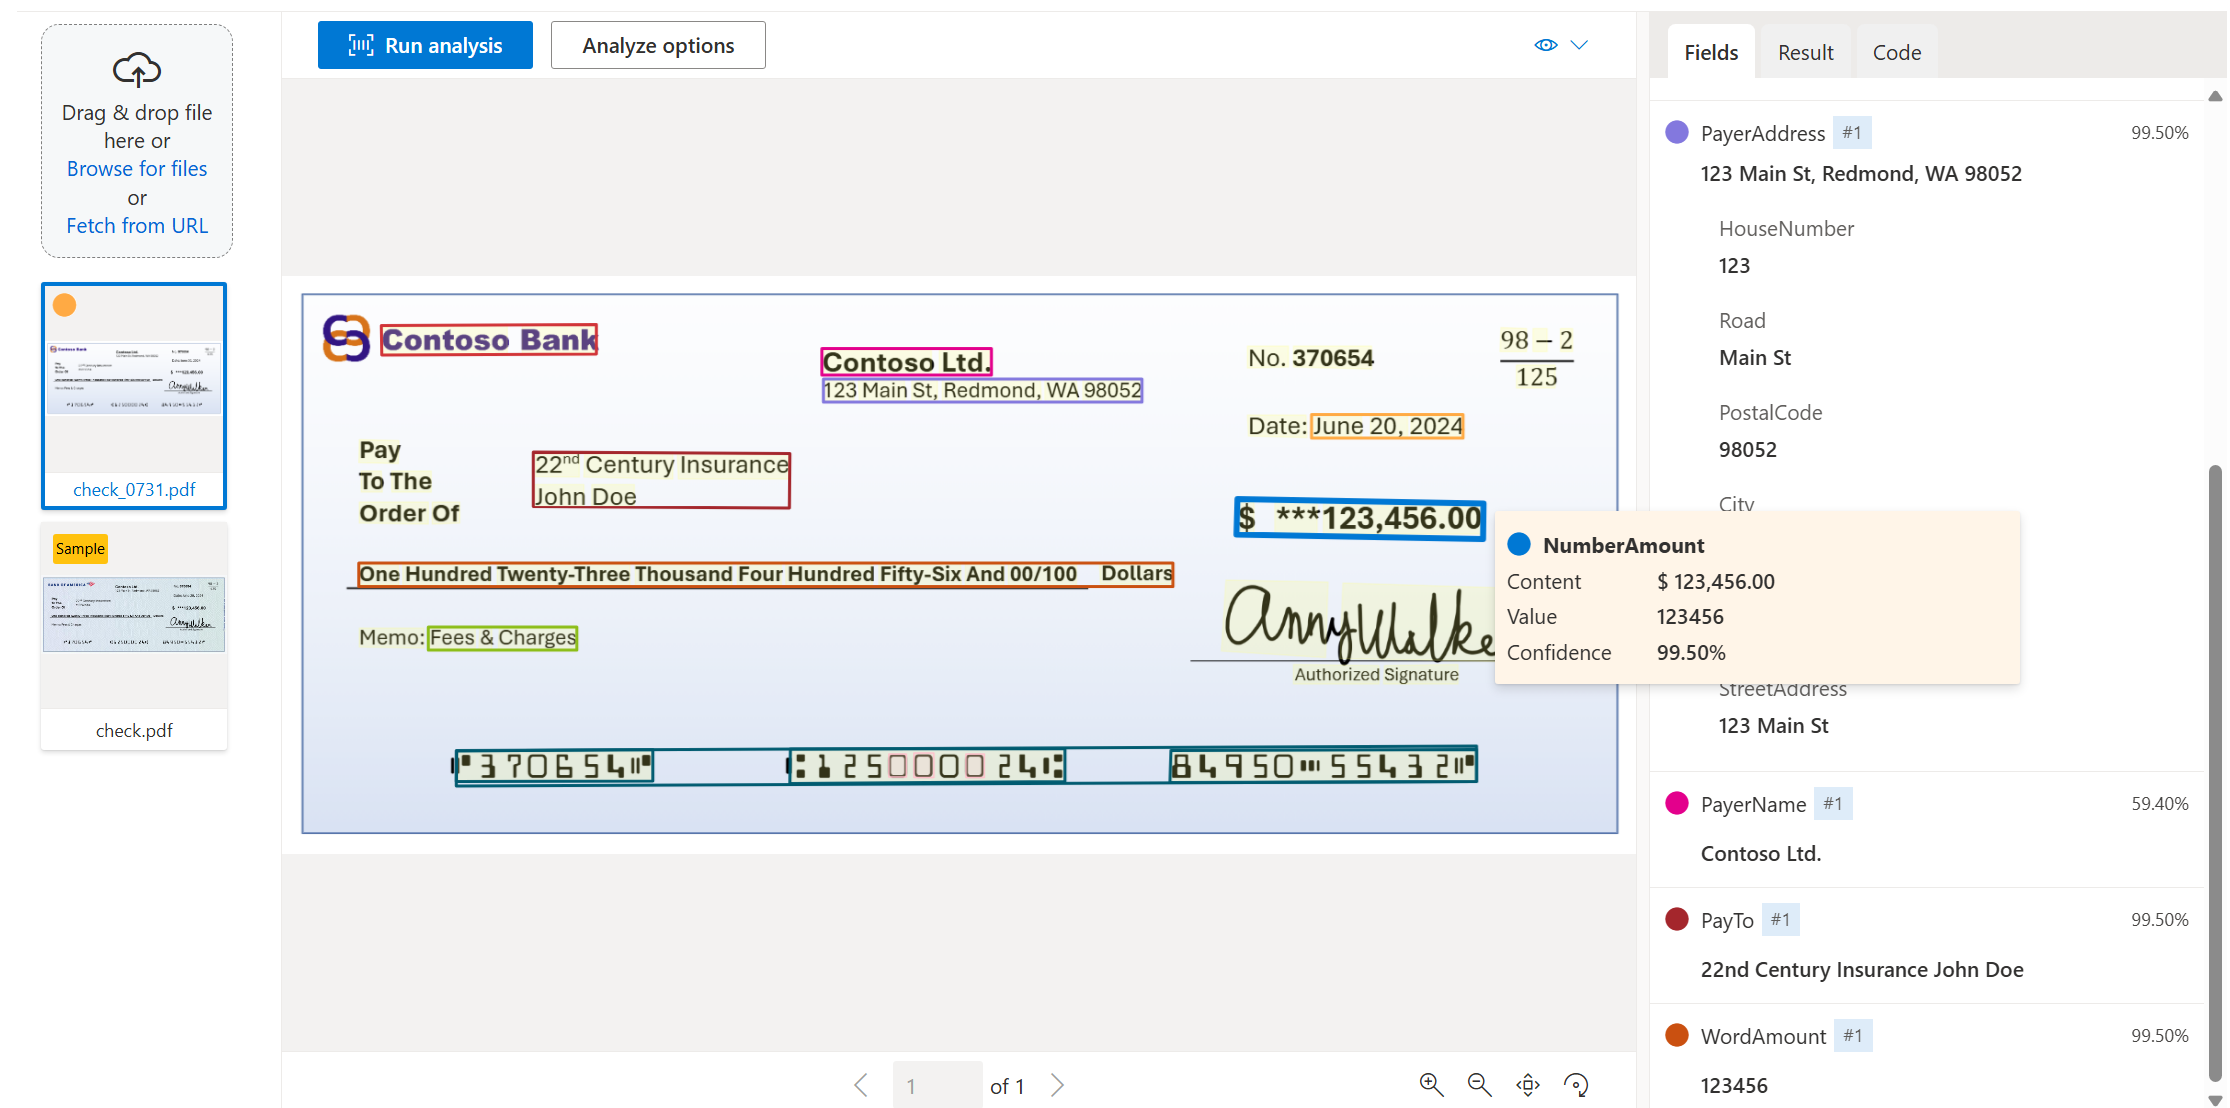This screenshot has width=2230, height=1108.
Task: Open Analyze options menu
Action: [x=658, y=44]
